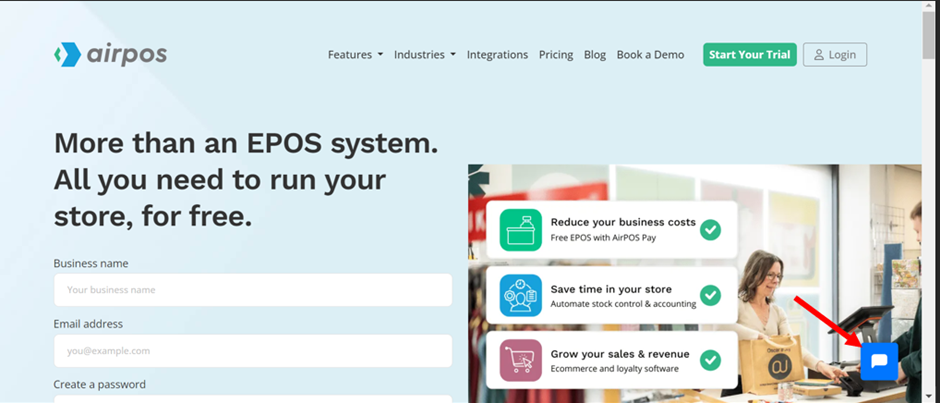This screenshot has width=940, height=403.
Task: Click the 'Create a password' label
Action: (100, 384)
